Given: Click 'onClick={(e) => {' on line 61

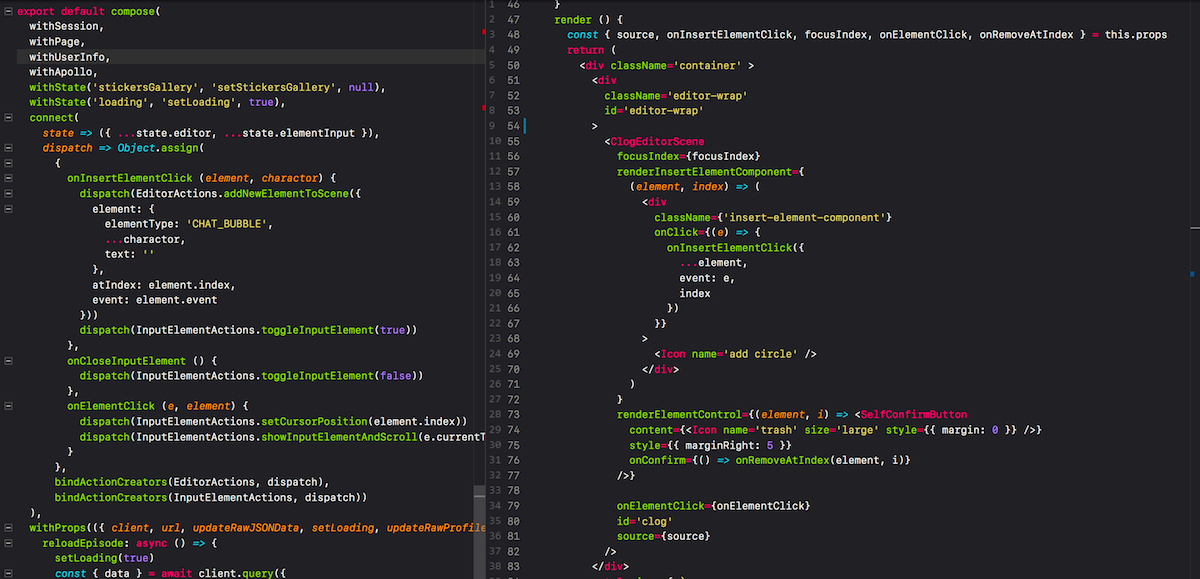Looking at the screenshot, I should (x=708, y=232).
